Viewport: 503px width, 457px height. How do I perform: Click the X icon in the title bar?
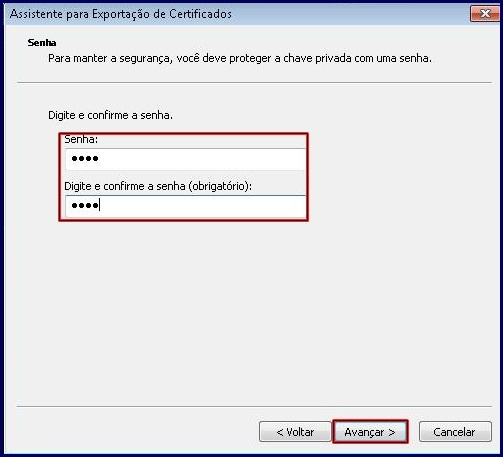point(485,14)
